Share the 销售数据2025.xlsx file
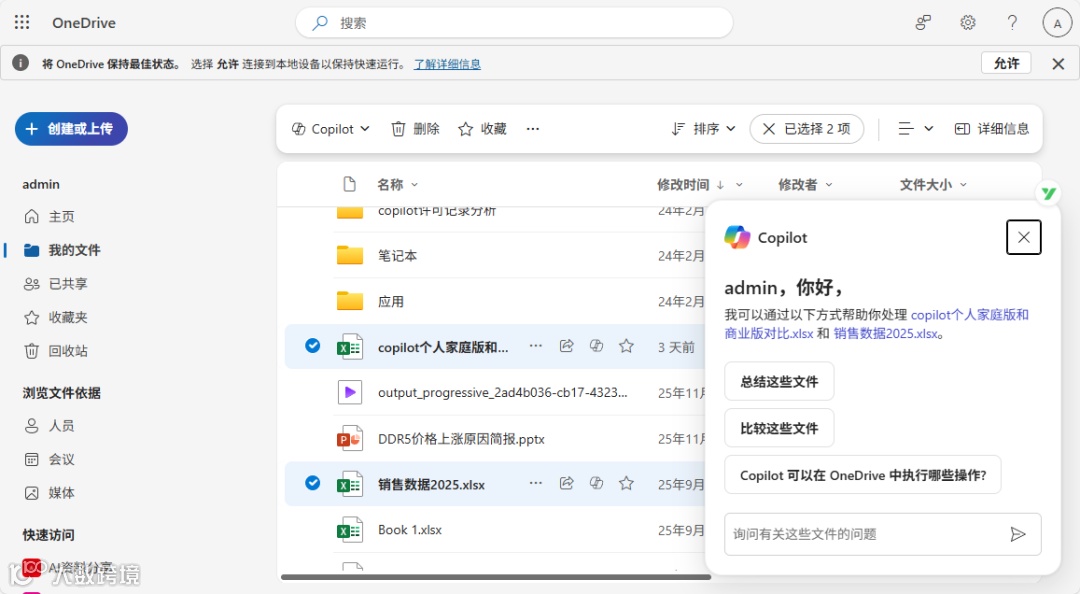Screen dimensions: 1080x594 point(566,483)
